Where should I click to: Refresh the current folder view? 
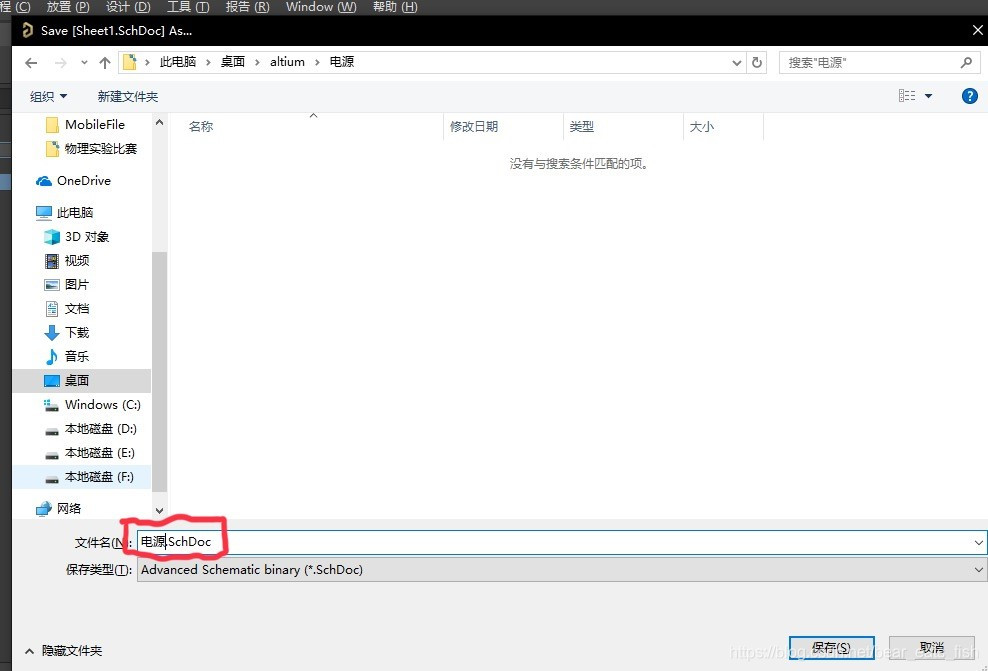click(757, 62)
